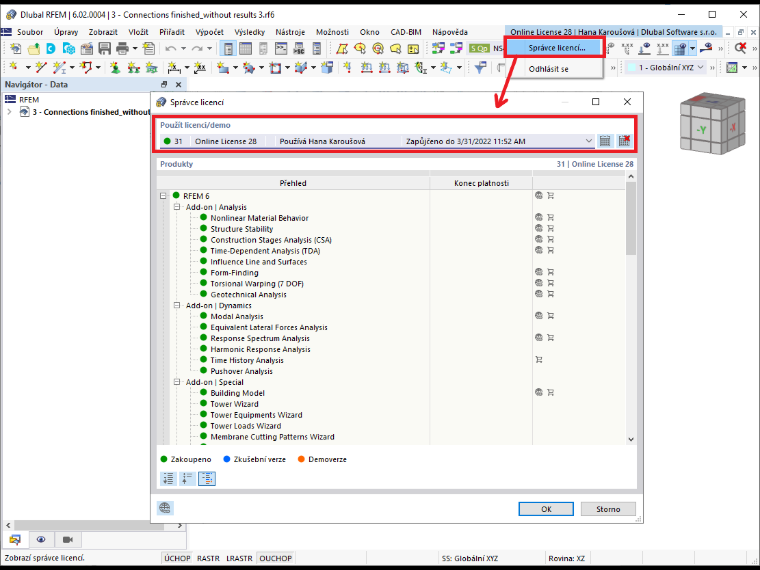The width and height of the screenshot is (760, 570).
Task: Switch to the camera views navigator tab
Action: [68, 539]
